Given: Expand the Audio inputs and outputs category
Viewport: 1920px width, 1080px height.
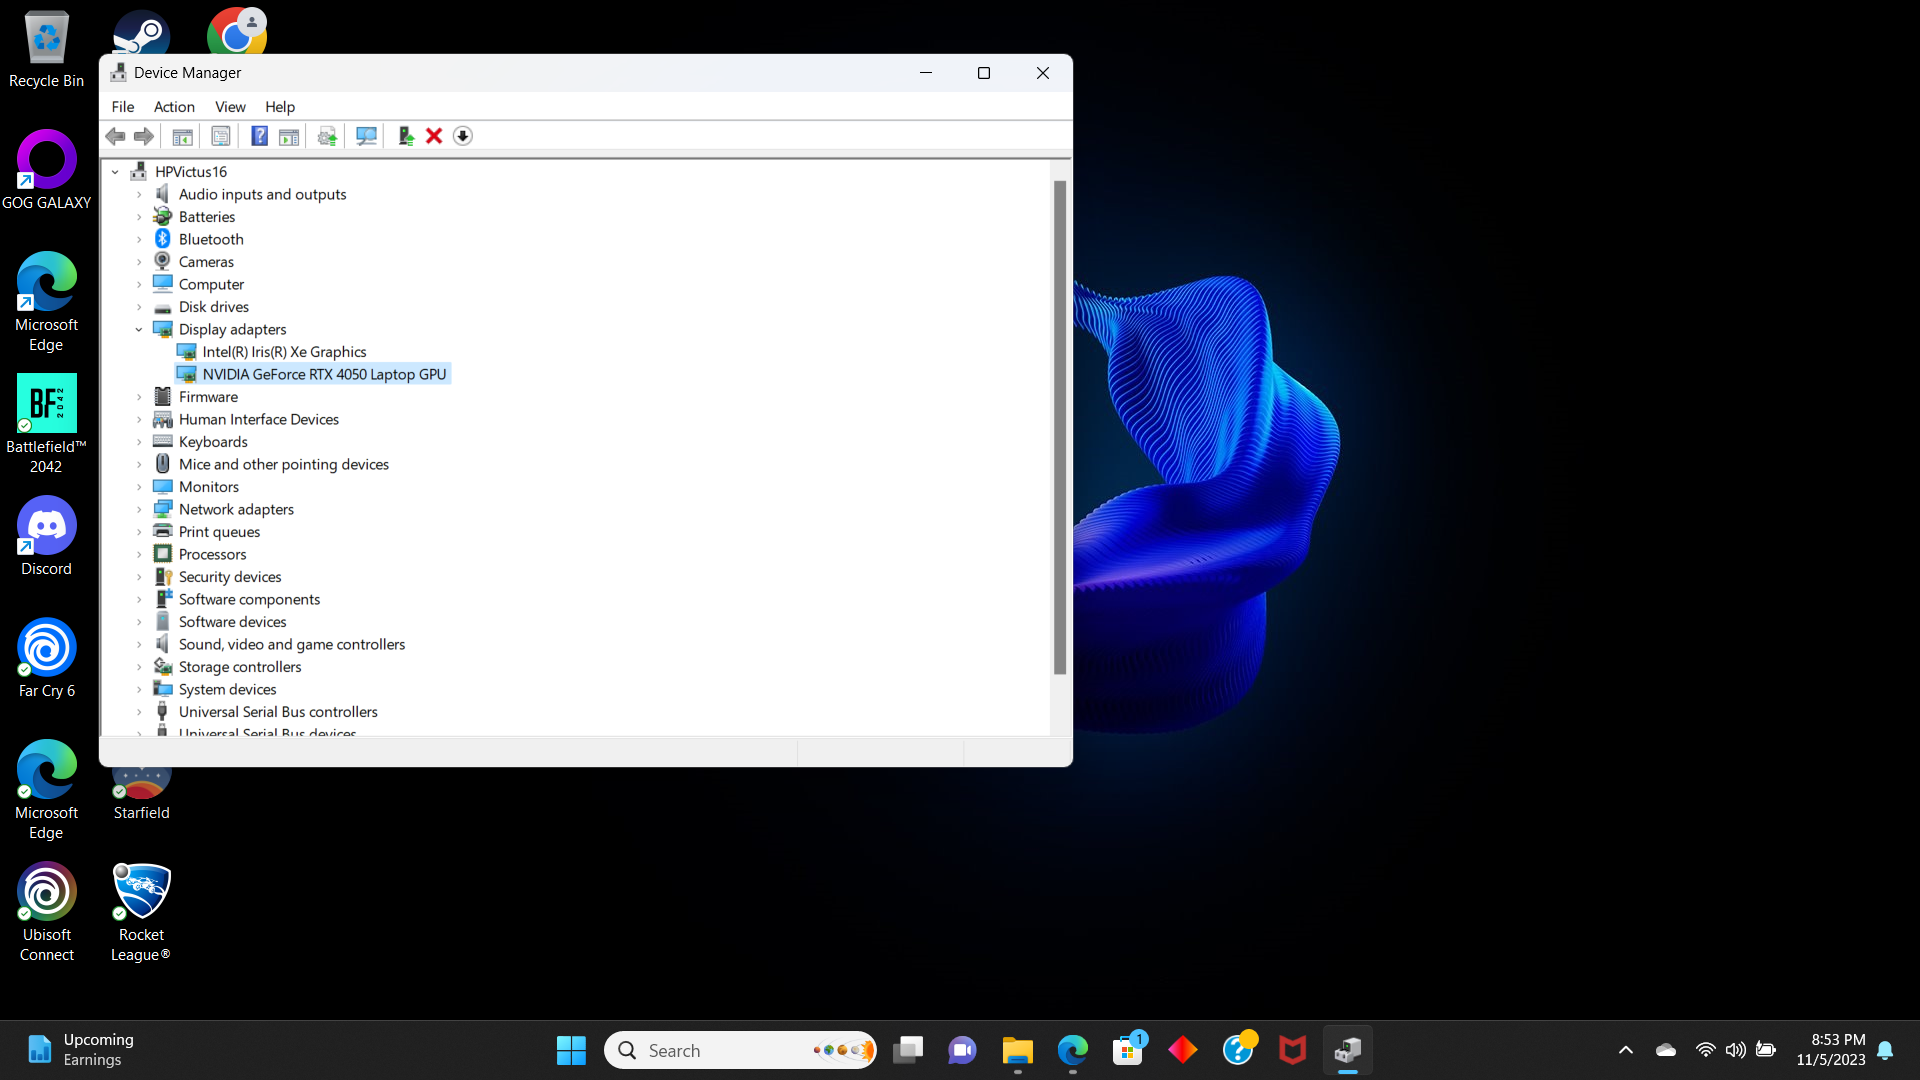Looking at the screenshot, I should [x=140, y=194].
